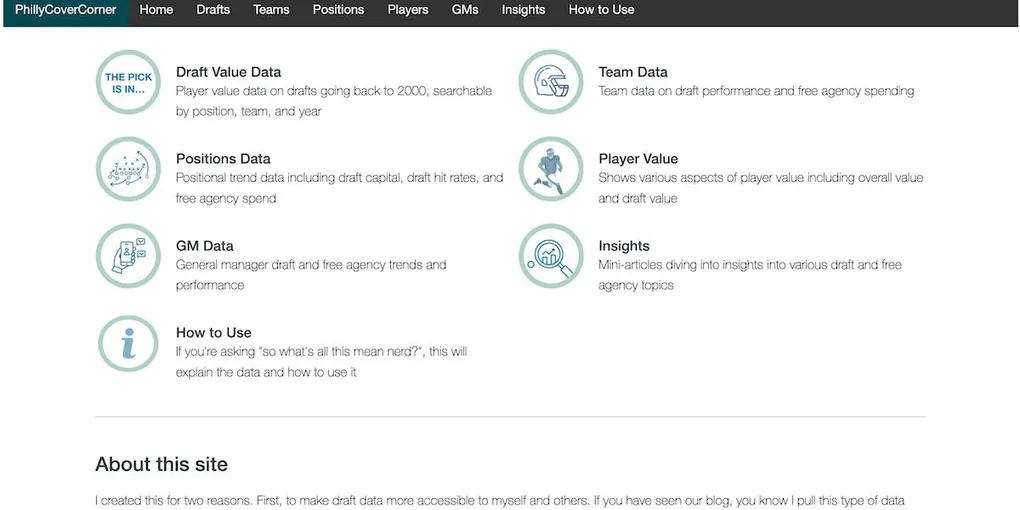This screenshot has width=1020, height=510.
Task: Open How to Use in the navbar
Action: (x=601, y=10)
